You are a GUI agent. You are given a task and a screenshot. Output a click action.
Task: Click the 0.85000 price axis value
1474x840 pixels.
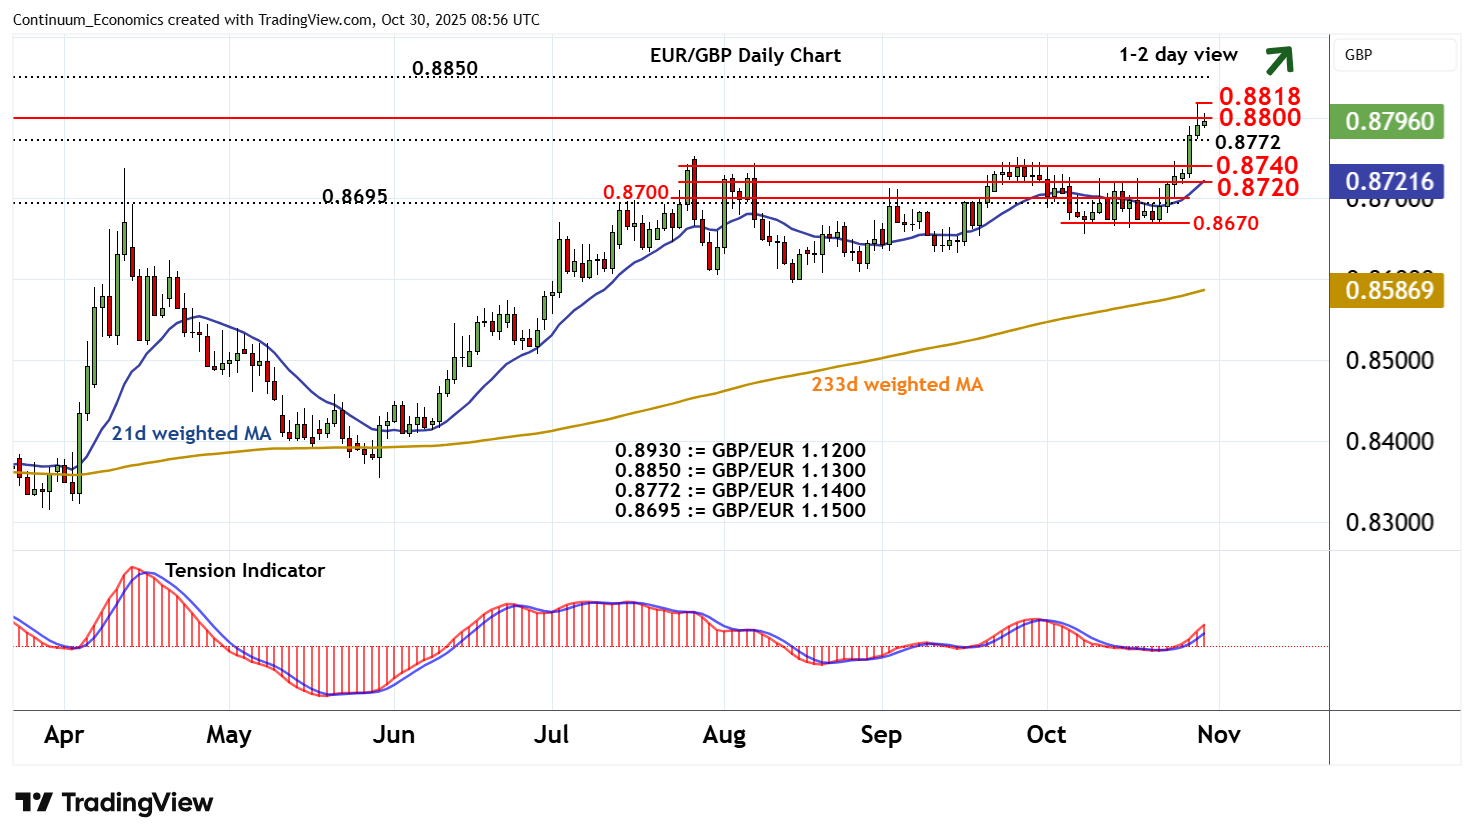pos(1389,361)
